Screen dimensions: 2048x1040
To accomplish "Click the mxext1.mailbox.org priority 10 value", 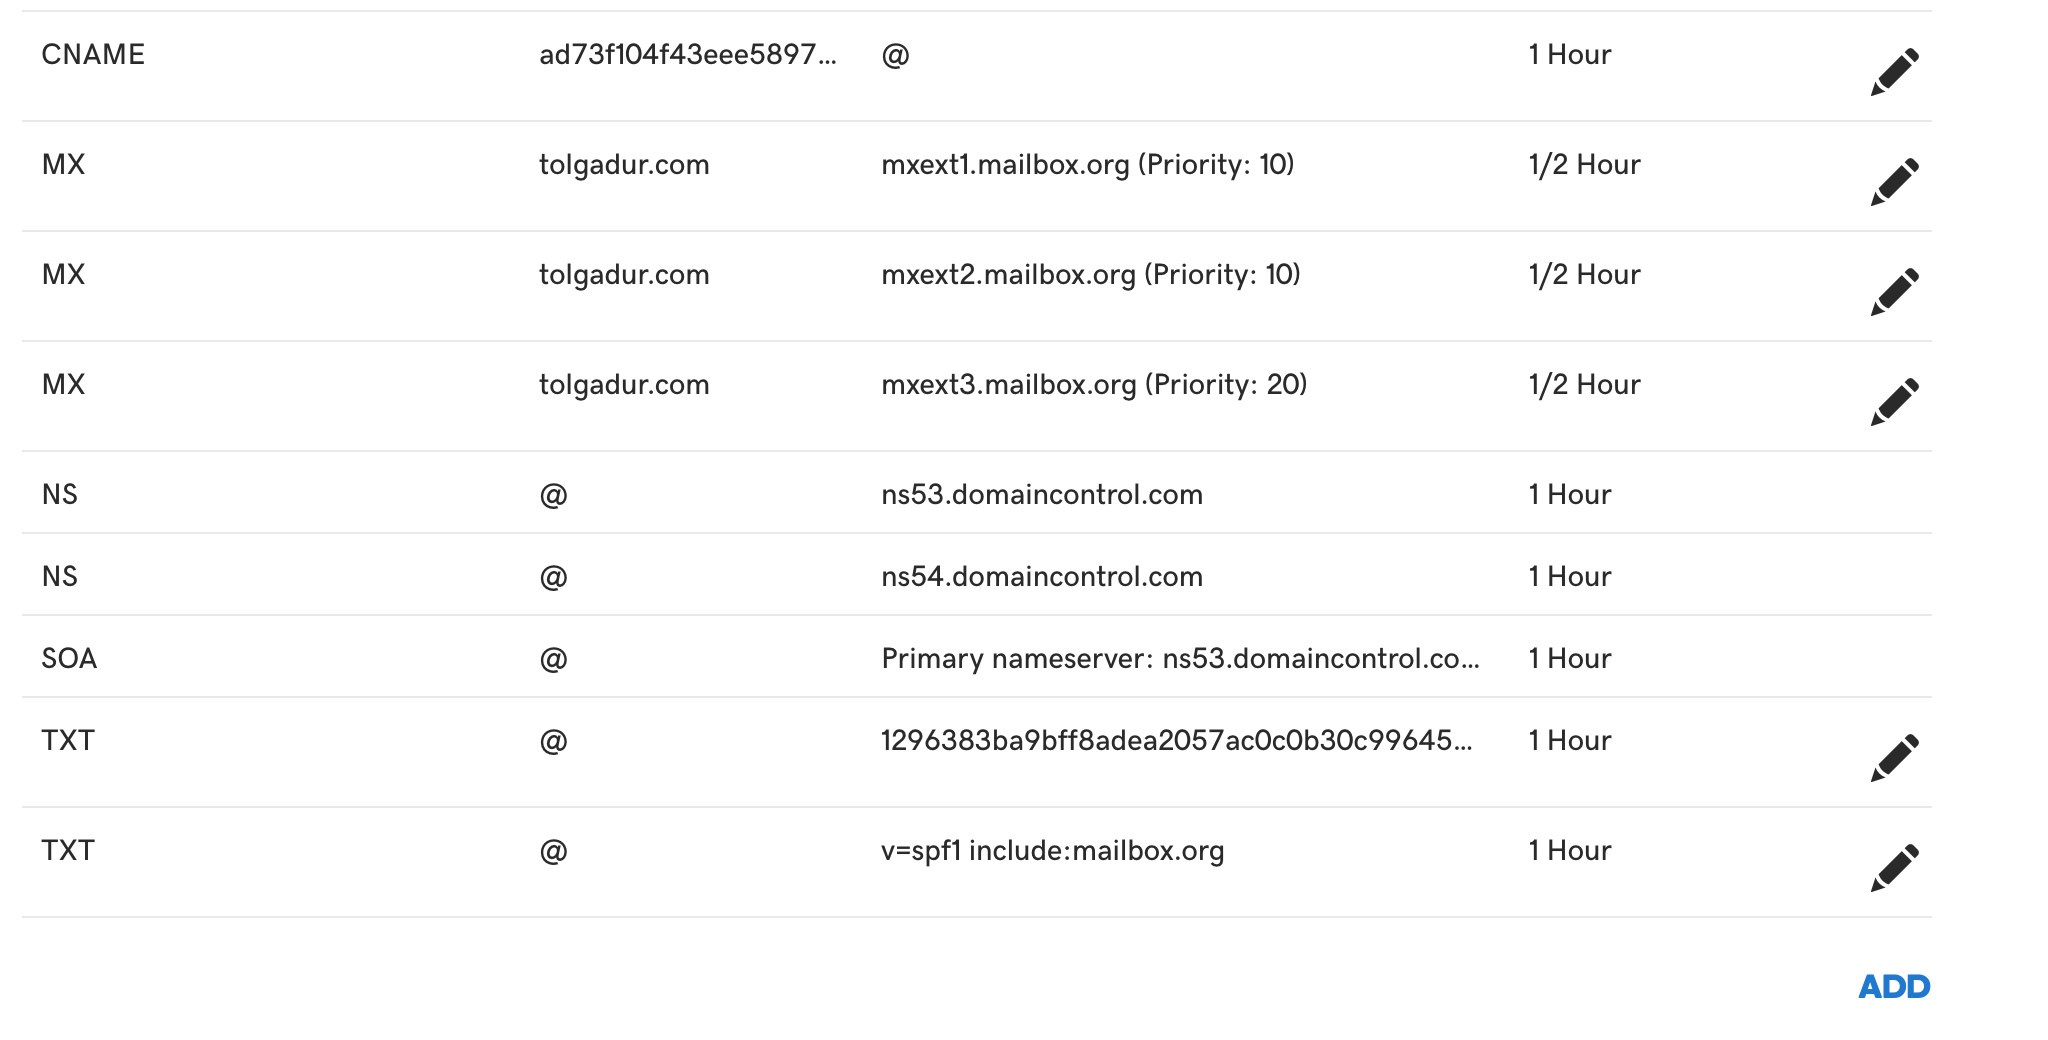I will tap(1088, 165).
